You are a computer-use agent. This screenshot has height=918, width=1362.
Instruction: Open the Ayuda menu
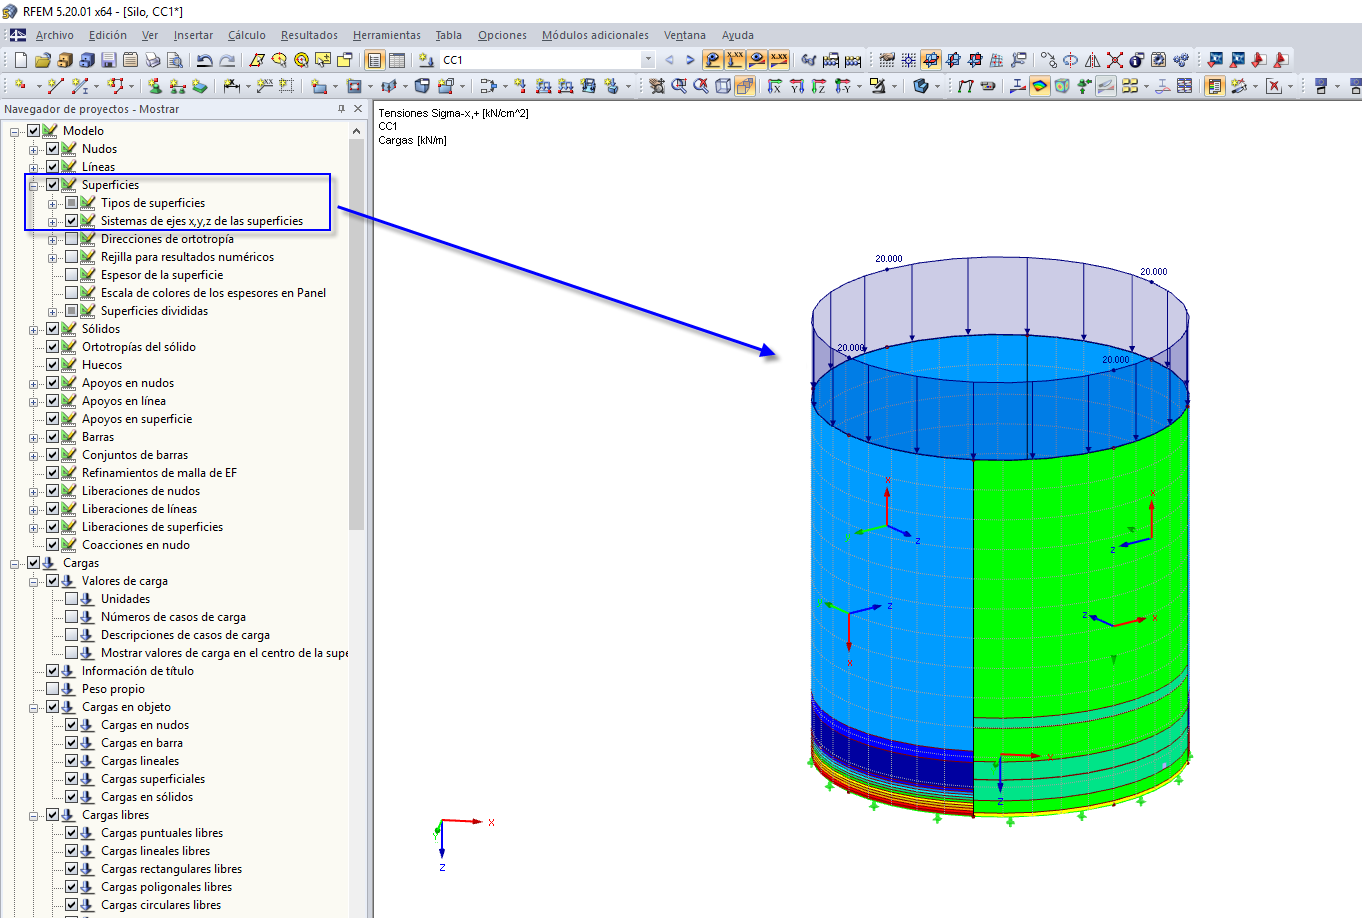point(738,35)
